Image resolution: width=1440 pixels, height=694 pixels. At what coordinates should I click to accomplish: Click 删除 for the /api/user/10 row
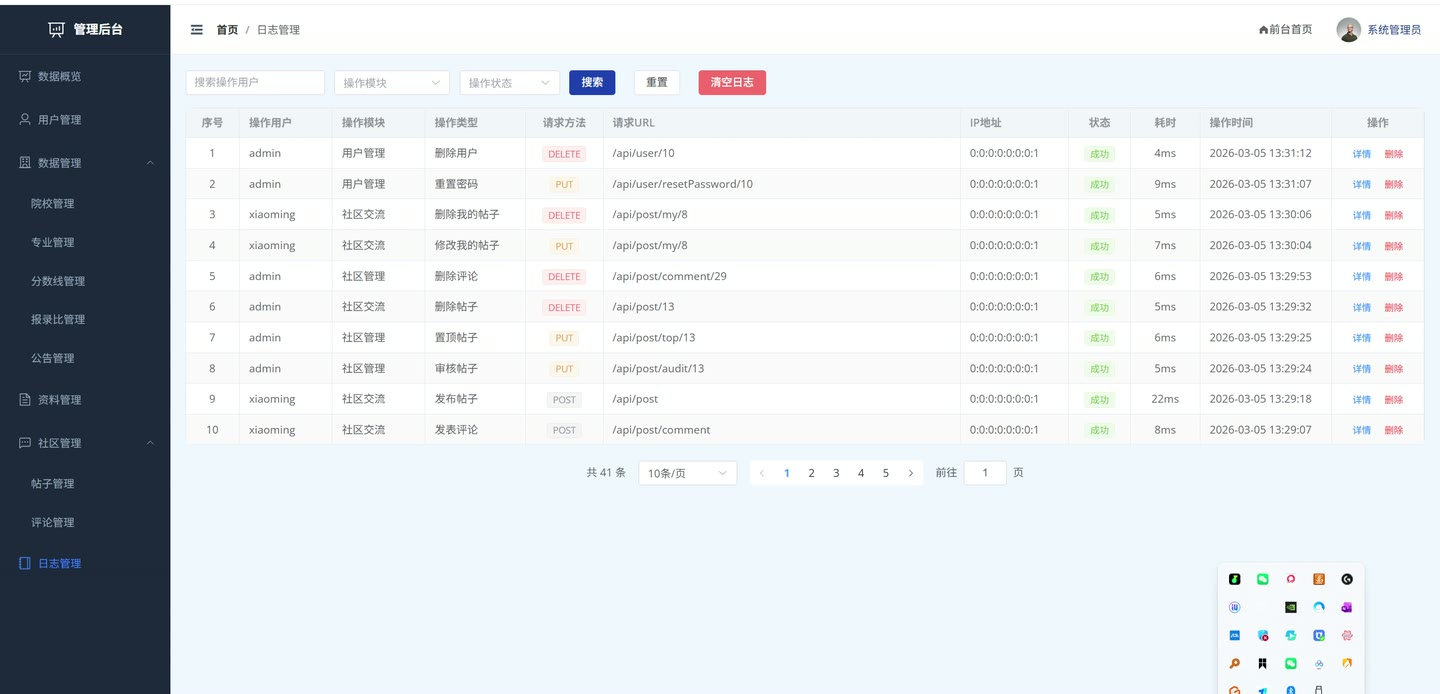(1394, 154)
